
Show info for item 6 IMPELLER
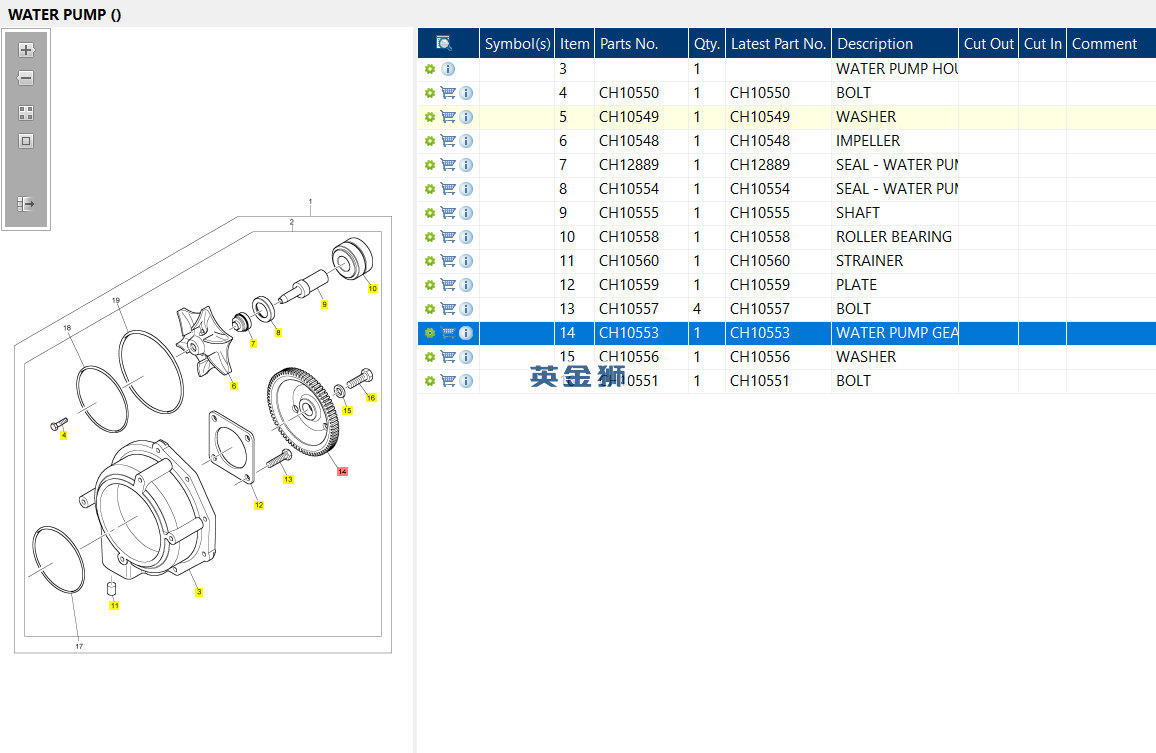click(x=466, y=141)
